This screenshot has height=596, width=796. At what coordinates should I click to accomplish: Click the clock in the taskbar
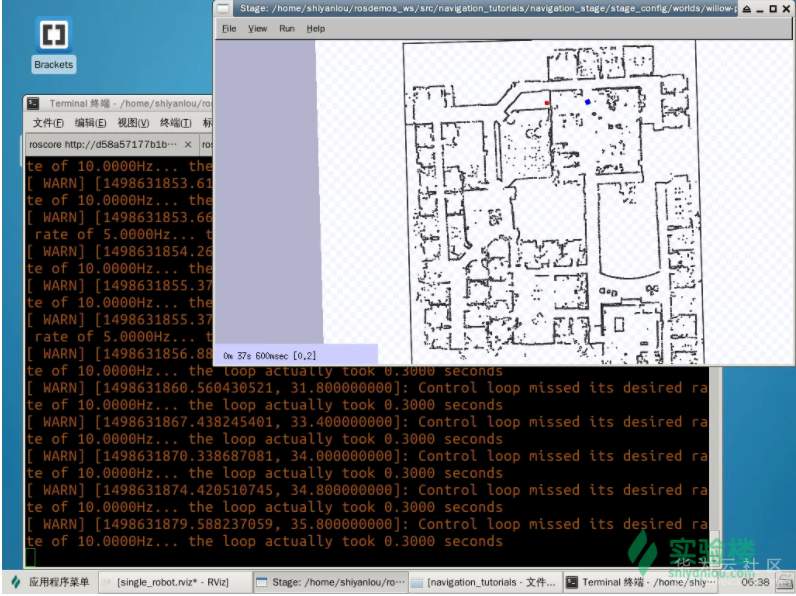(x=755, y=582)
